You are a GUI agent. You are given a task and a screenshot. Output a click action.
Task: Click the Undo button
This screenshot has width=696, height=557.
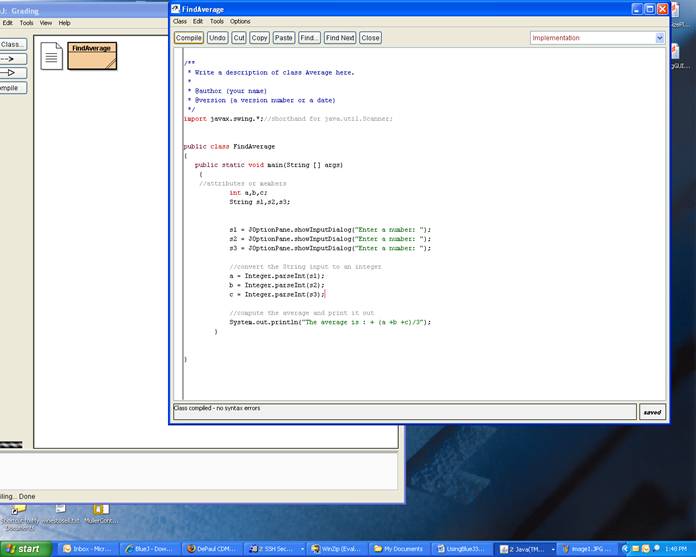pyautogui.click(x=218, y=38)
